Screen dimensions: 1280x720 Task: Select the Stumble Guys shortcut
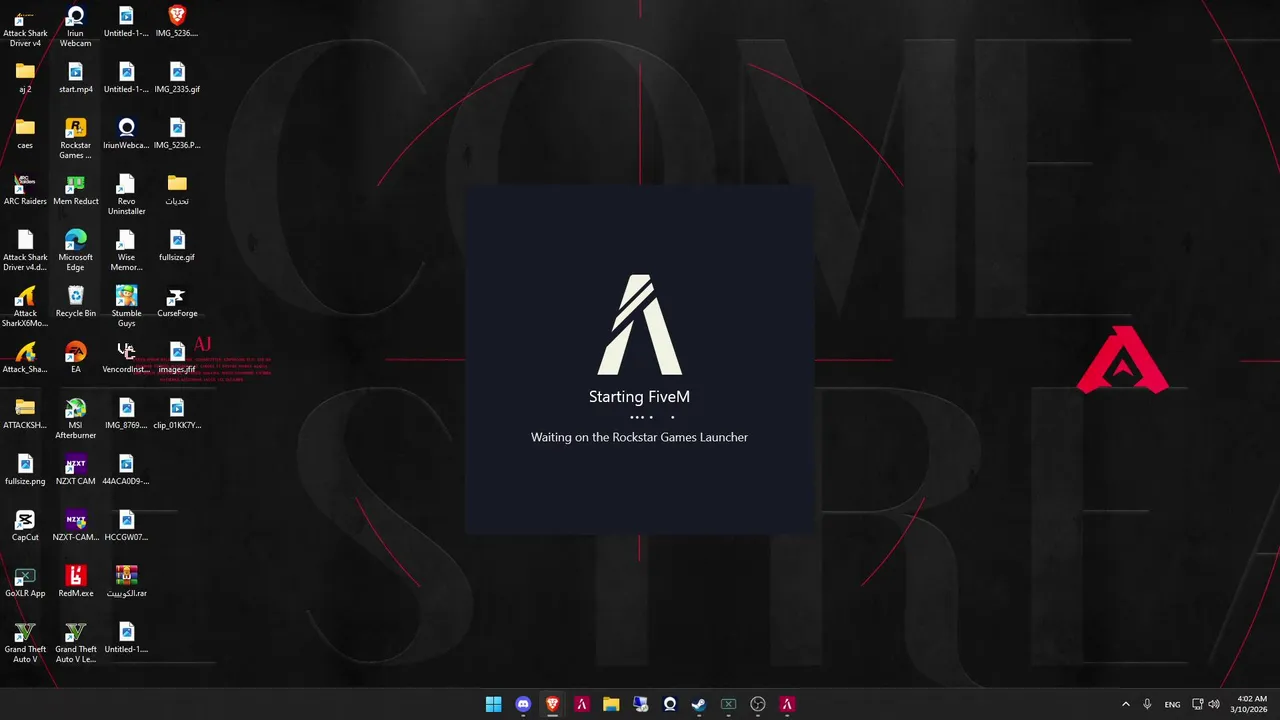(x=126, y=307)
